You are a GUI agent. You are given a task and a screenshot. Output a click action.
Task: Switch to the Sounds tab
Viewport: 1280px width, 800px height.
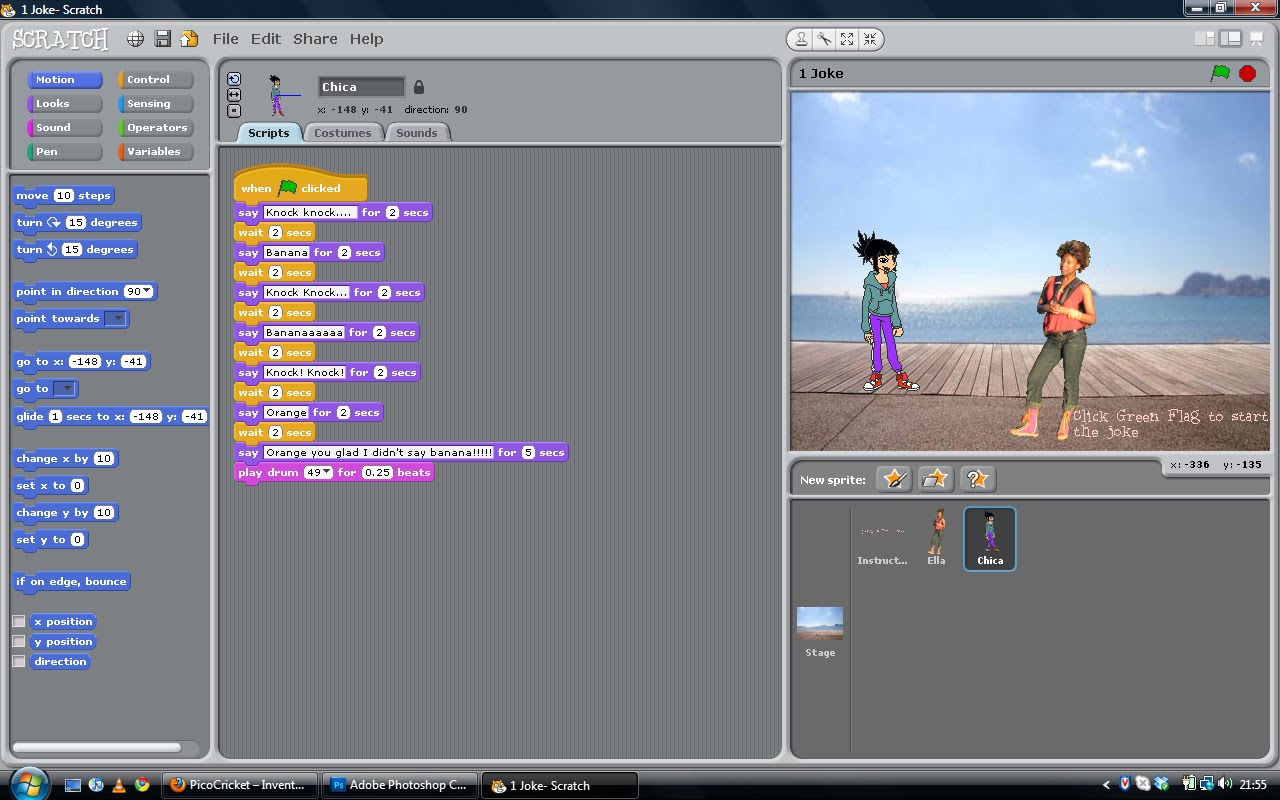pos(417,133)
